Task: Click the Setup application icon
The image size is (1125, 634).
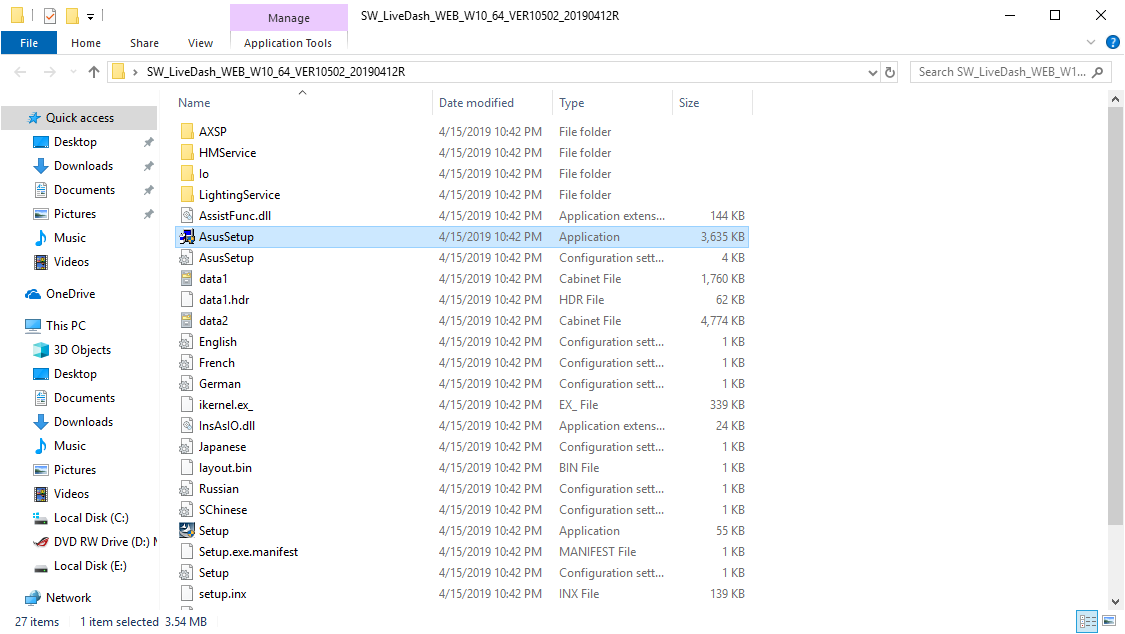Action: (x=187, y=531)
